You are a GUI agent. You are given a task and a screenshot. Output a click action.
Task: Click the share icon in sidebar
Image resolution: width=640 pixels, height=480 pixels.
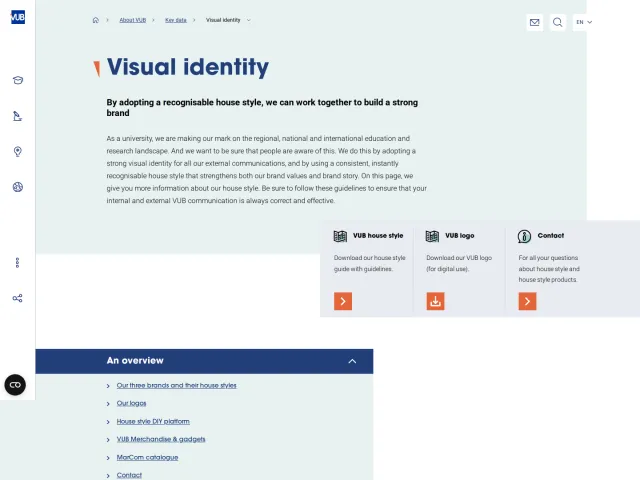pyautogui.click(x=17, y=298)
